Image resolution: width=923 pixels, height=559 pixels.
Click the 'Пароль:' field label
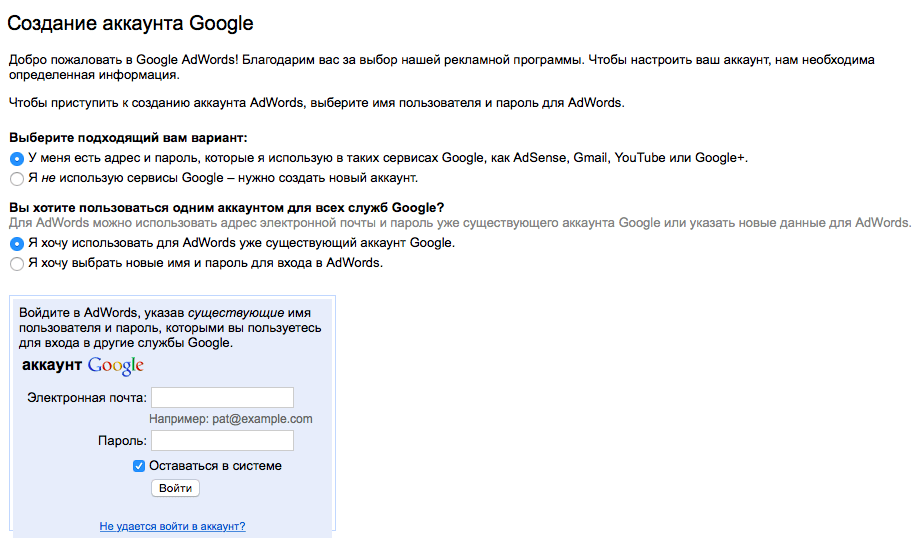pyautogui.click(x=122, y=441)
